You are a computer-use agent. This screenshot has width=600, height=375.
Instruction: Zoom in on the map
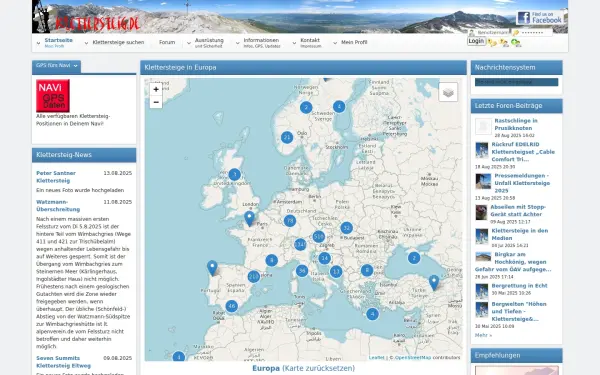[x=156, y=89]
